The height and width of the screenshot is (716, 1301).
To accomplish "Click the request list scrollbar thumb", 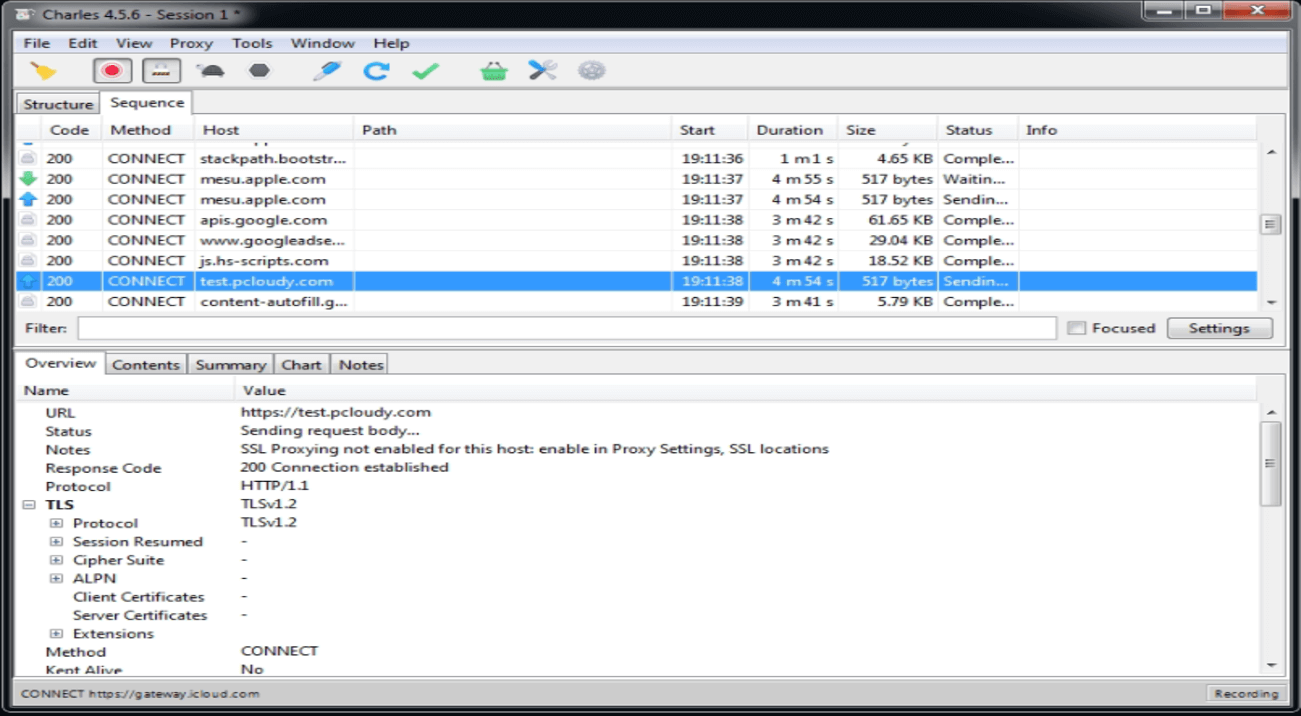I will 1271,225.
